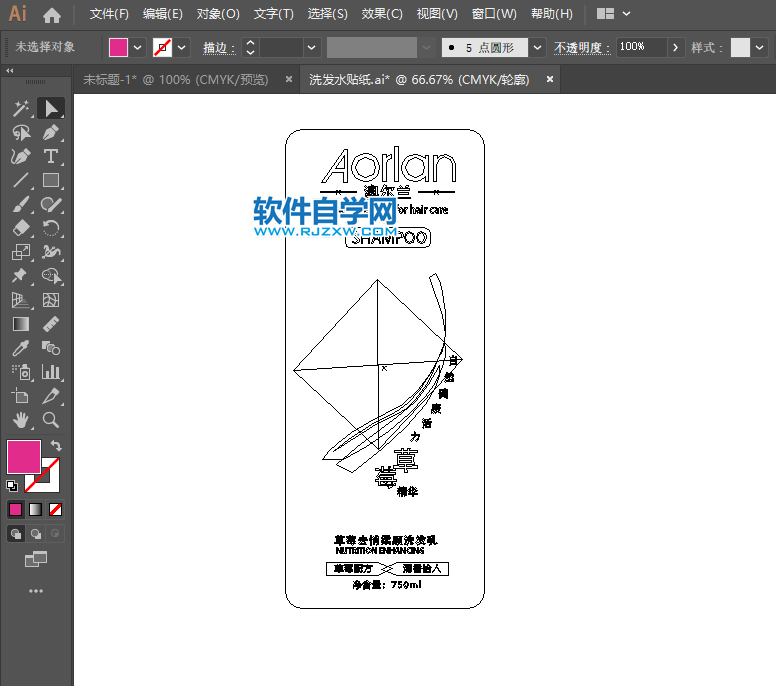Select the Slice tool
Screen dimensions: 776x686
[51, 396]
